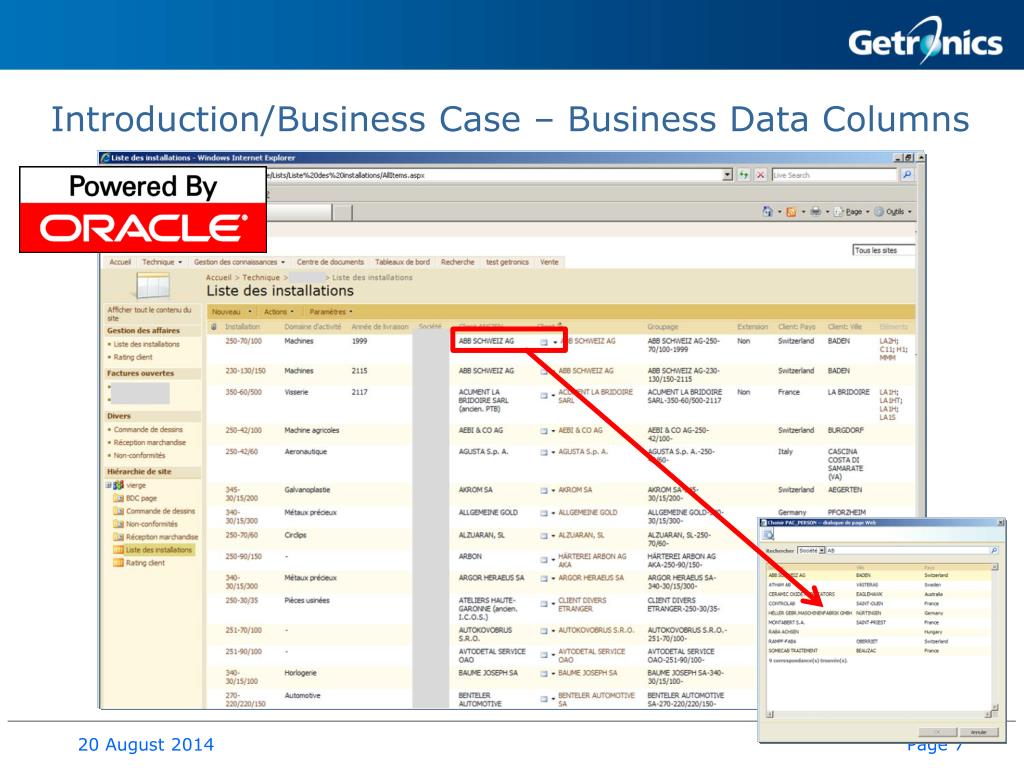Click the RSS feeds icon
Image resolution: width=1024 pixels, height=768 pixels.
coord(791,212)
